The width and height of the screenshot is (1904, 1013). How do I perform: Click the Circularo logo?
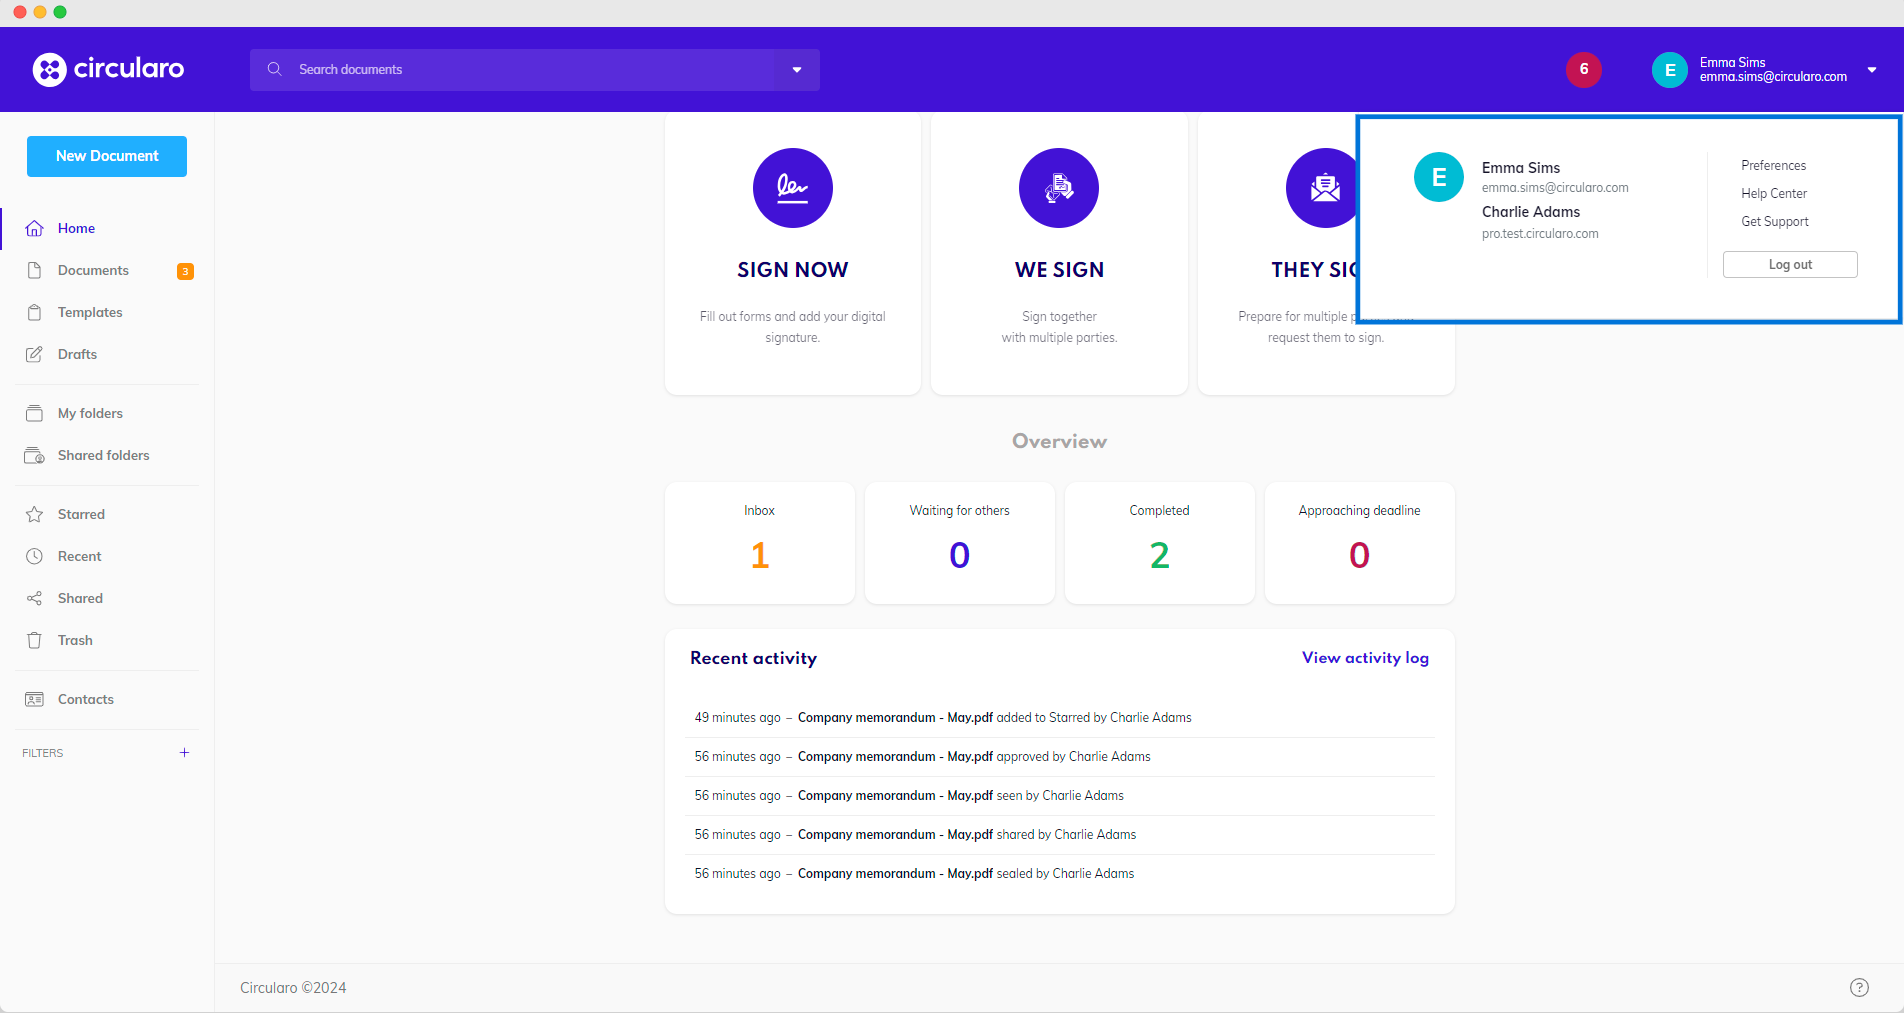click(x=108, y=69)
